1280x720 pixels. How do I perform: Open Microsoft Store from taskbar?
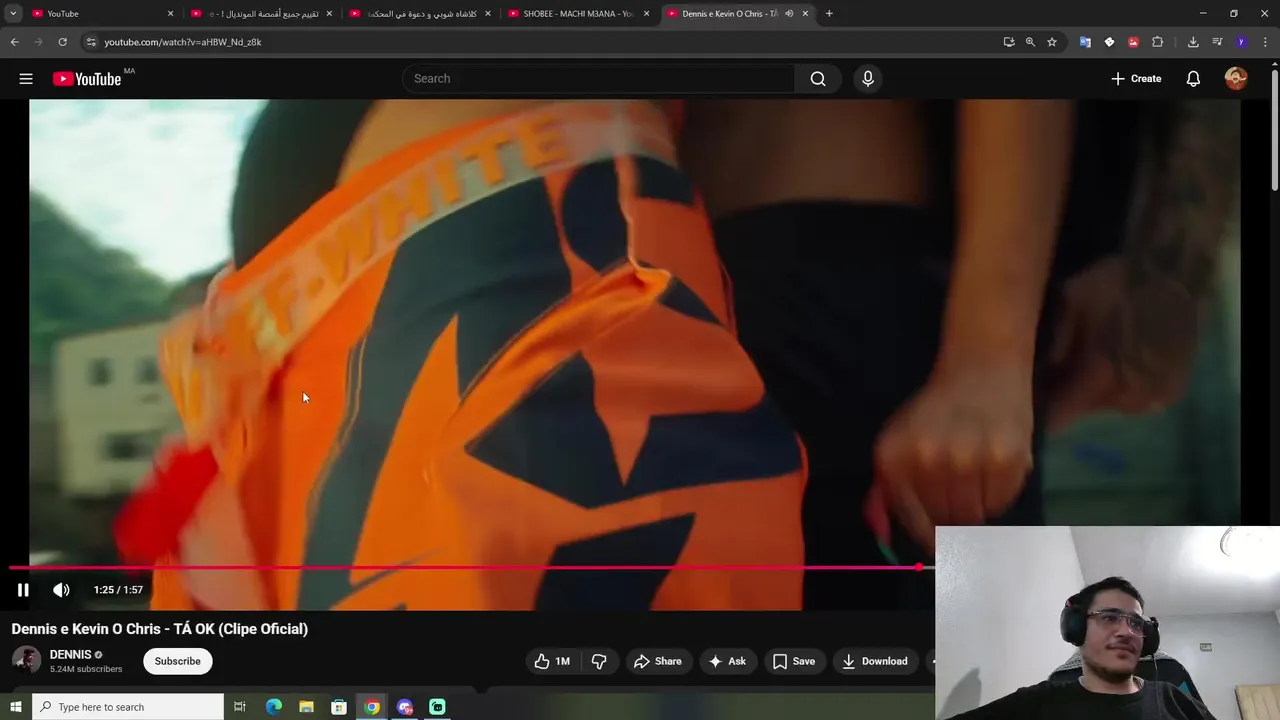pyautogui.click(x=339, y=707)
